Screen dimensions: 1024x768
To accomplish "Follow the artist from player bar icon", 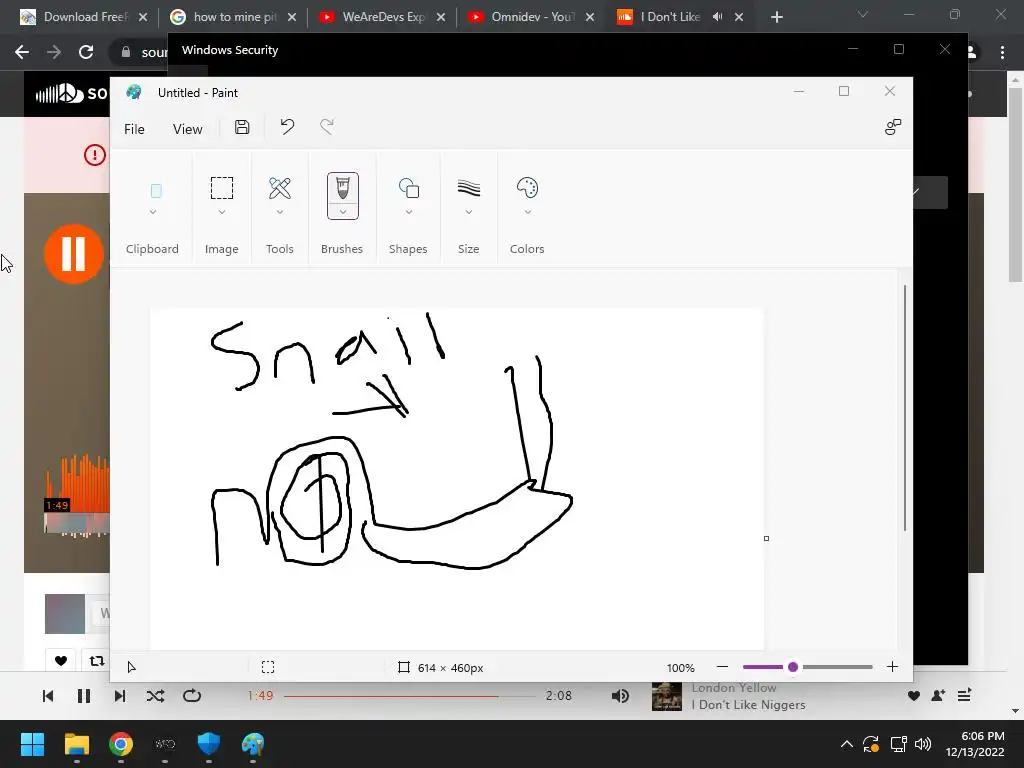I will pos(938,696).
